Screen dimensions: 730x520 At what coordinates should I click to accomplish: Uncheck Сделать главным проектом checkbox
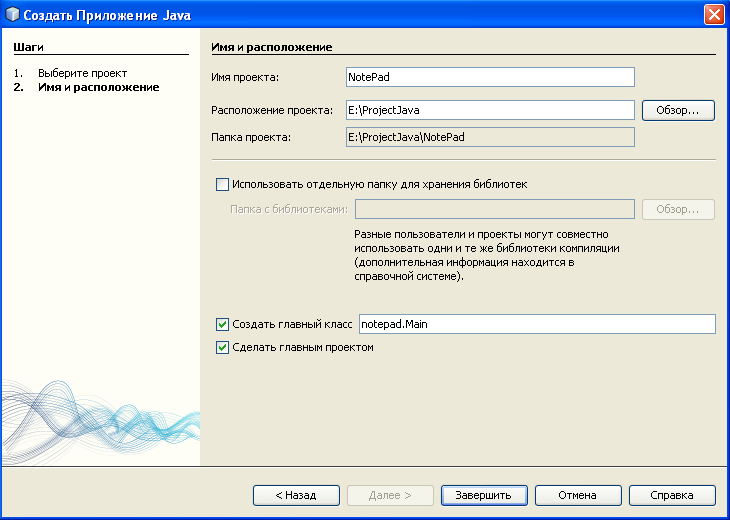(223, 347)
